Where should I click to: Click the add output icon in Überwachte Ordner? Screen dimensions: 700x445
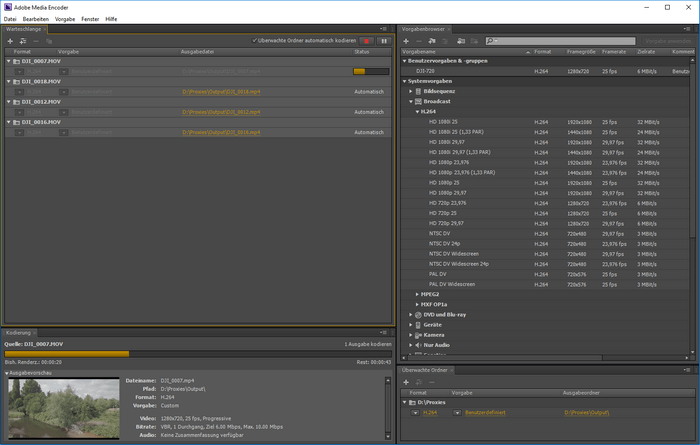click(419, 382)
